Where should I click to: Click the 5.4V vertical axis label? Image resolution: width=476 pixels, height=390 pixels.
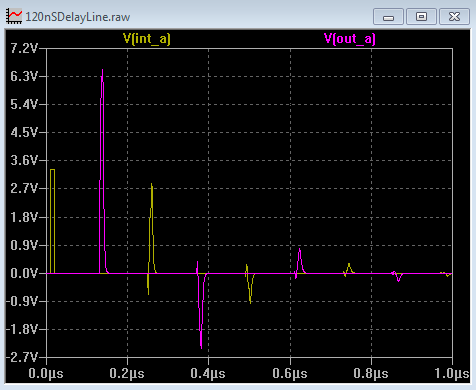(24, 105)
